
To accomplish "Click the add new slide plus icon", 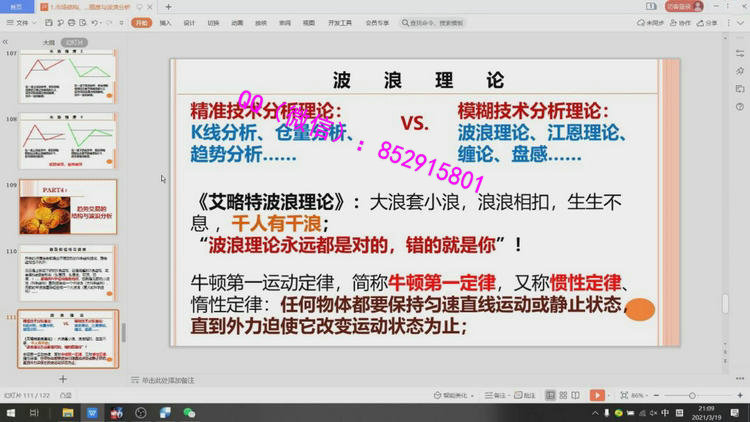I will [63, 379].
